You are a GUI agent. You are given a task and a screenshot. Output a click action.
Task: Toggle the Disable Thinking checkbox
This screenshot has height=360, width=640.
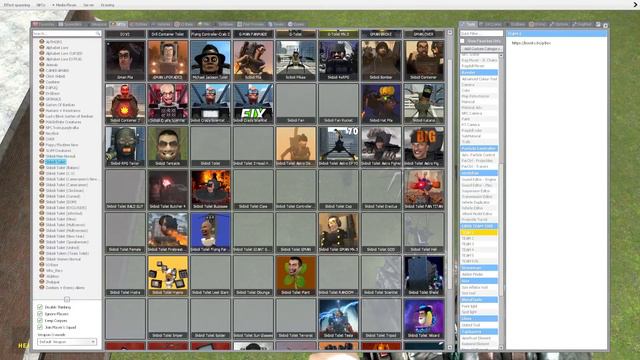pos(40,307)
